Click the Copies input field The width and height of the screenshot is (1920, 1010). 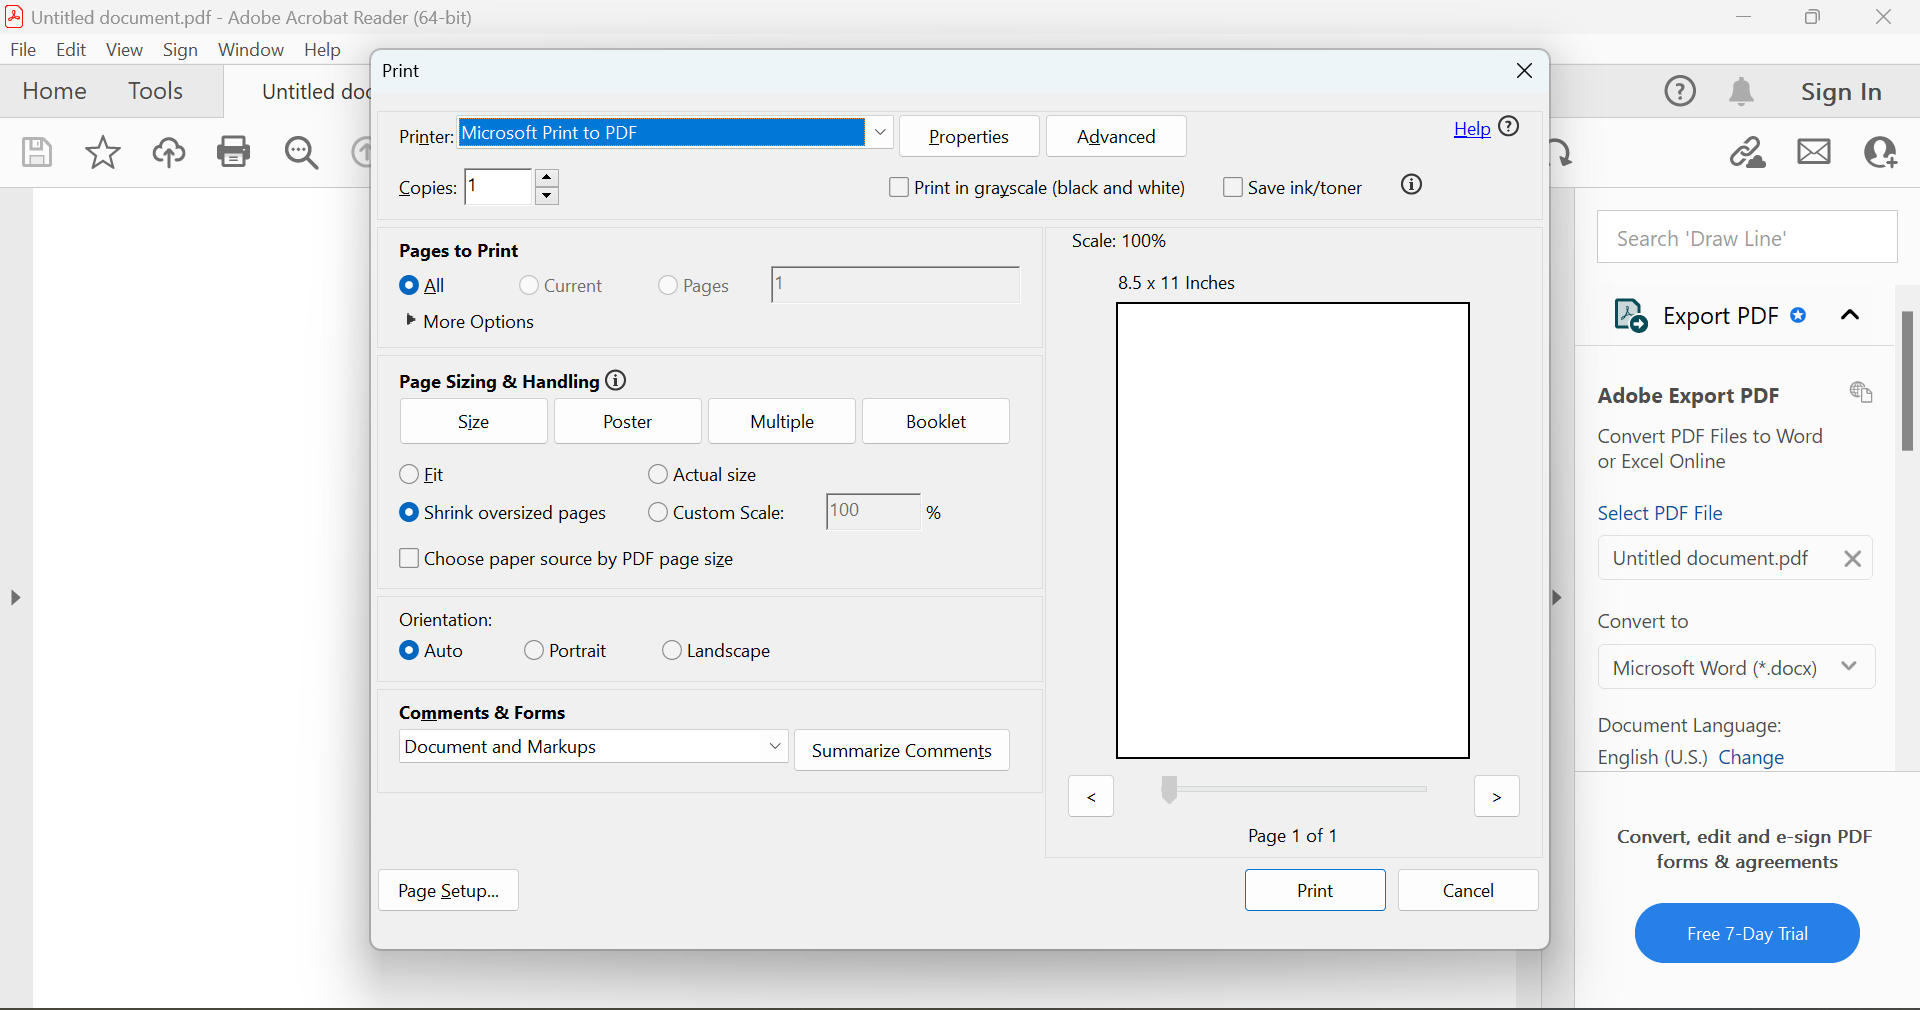499,187
